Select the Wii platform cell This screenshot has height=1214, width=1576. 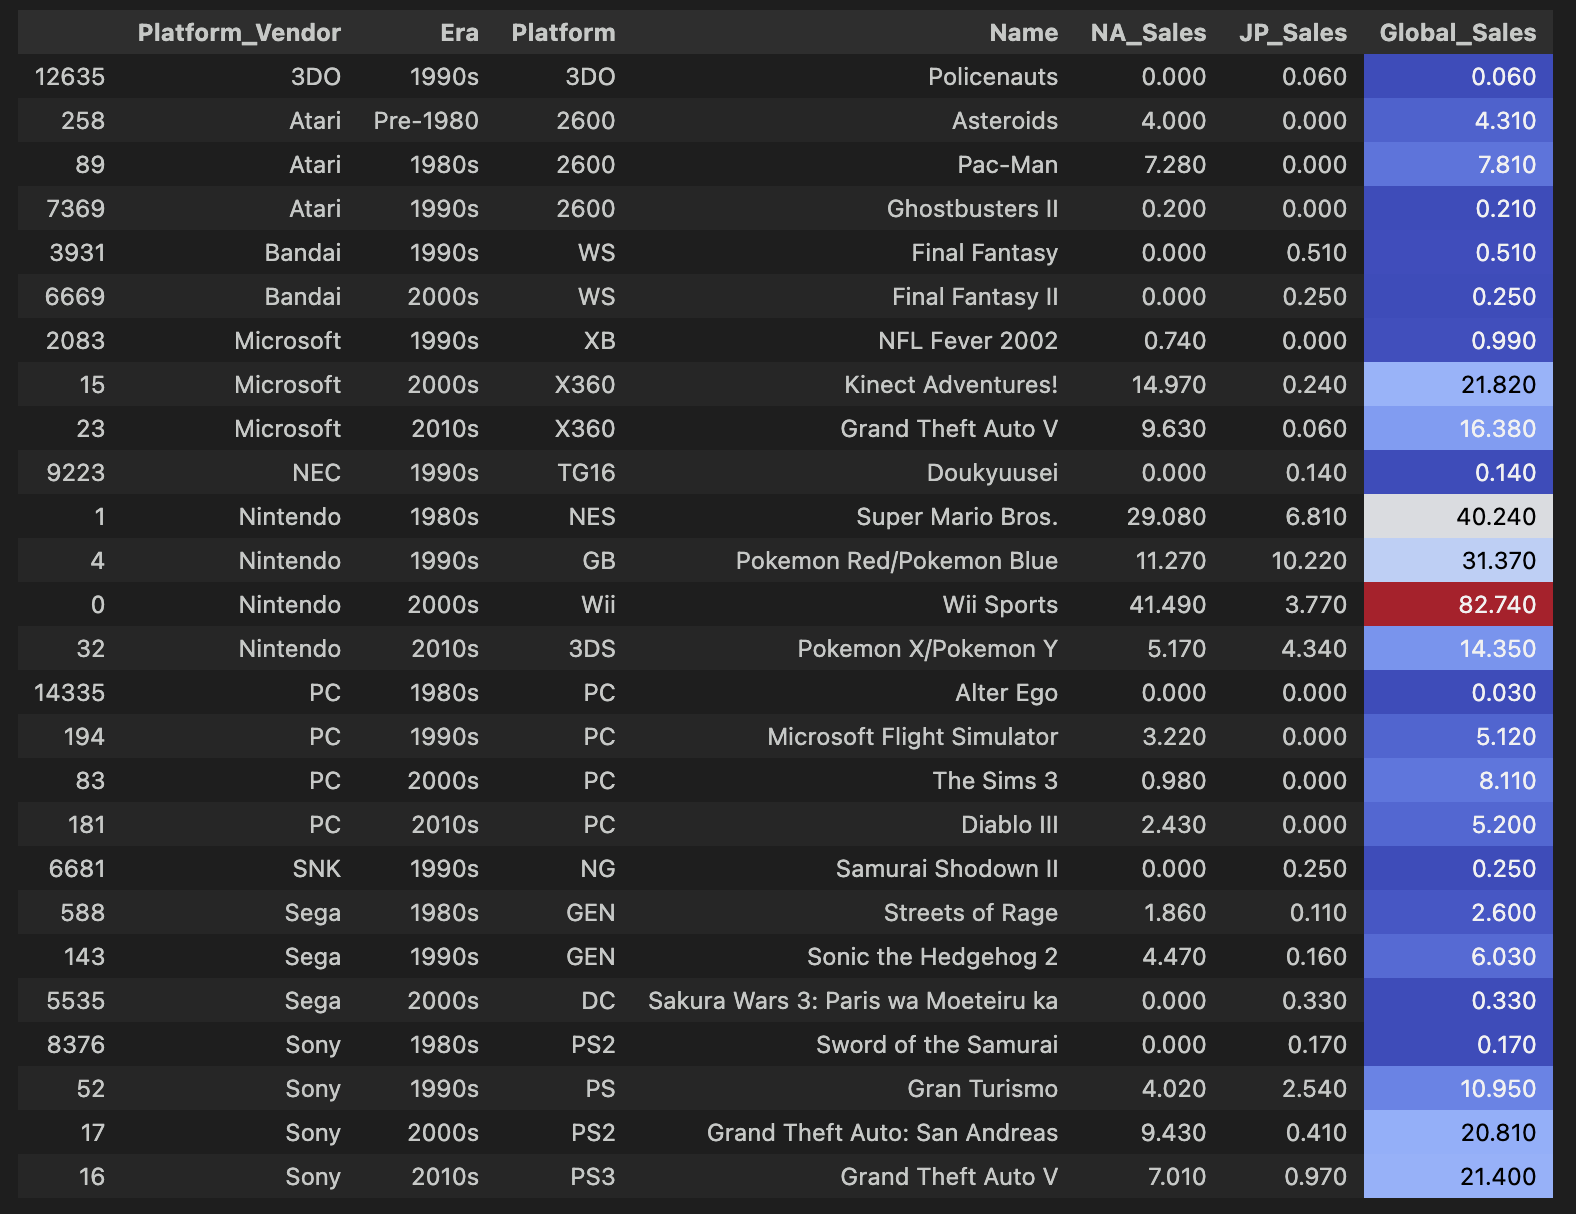click(598, 605)
